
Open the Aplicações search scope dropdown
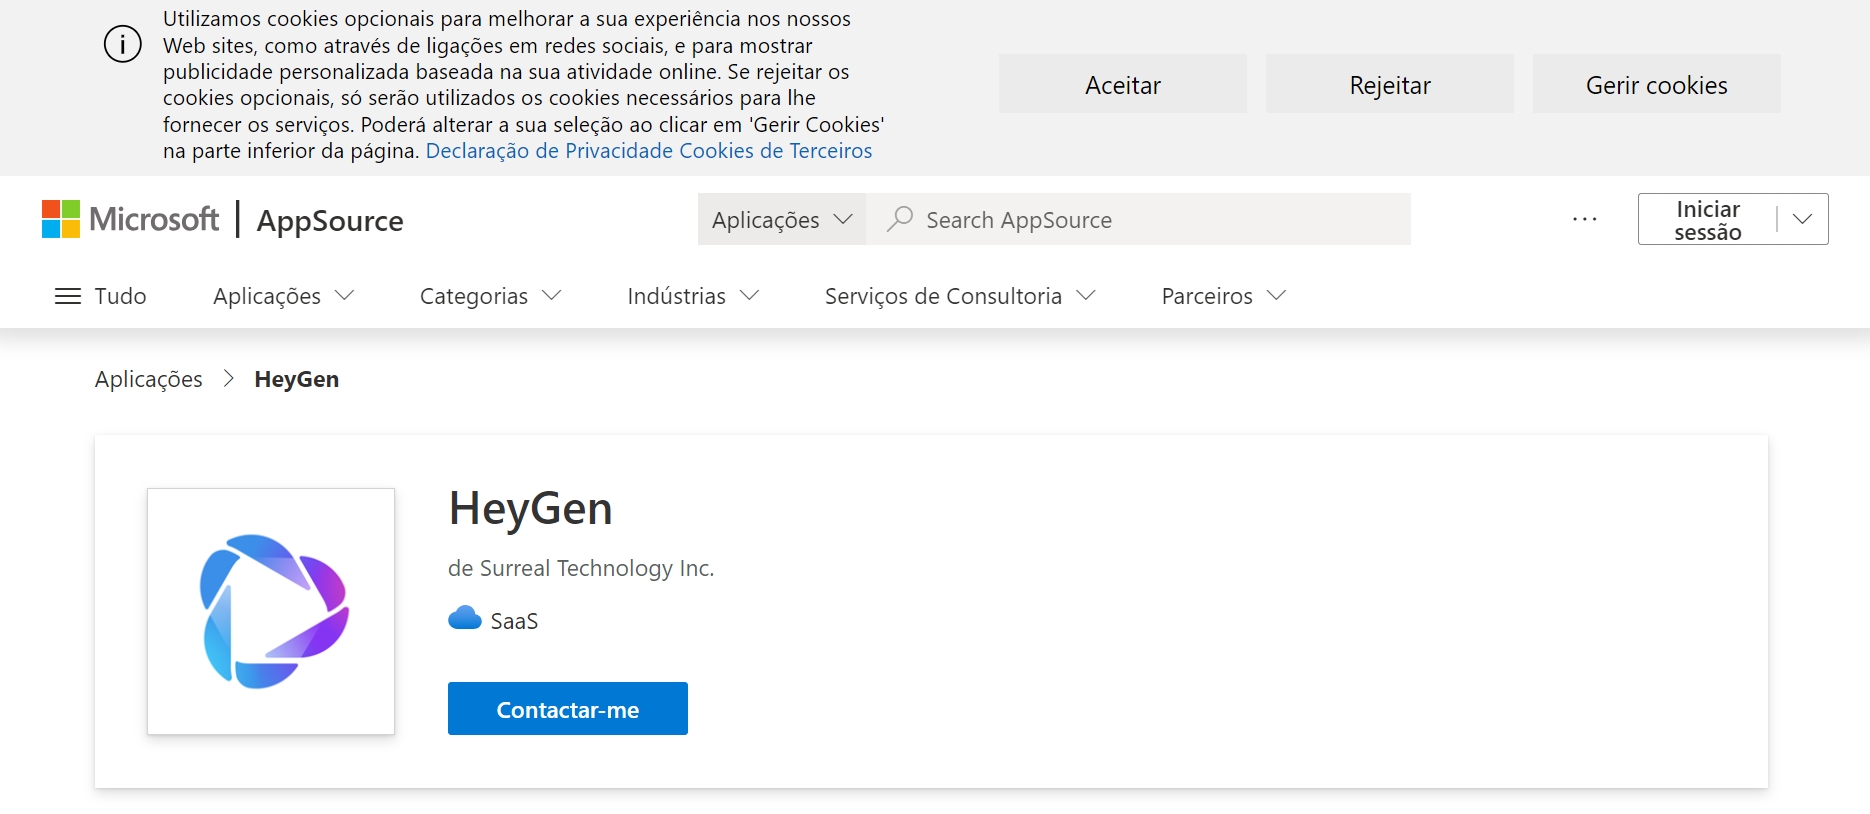click(x=782, y=219)
